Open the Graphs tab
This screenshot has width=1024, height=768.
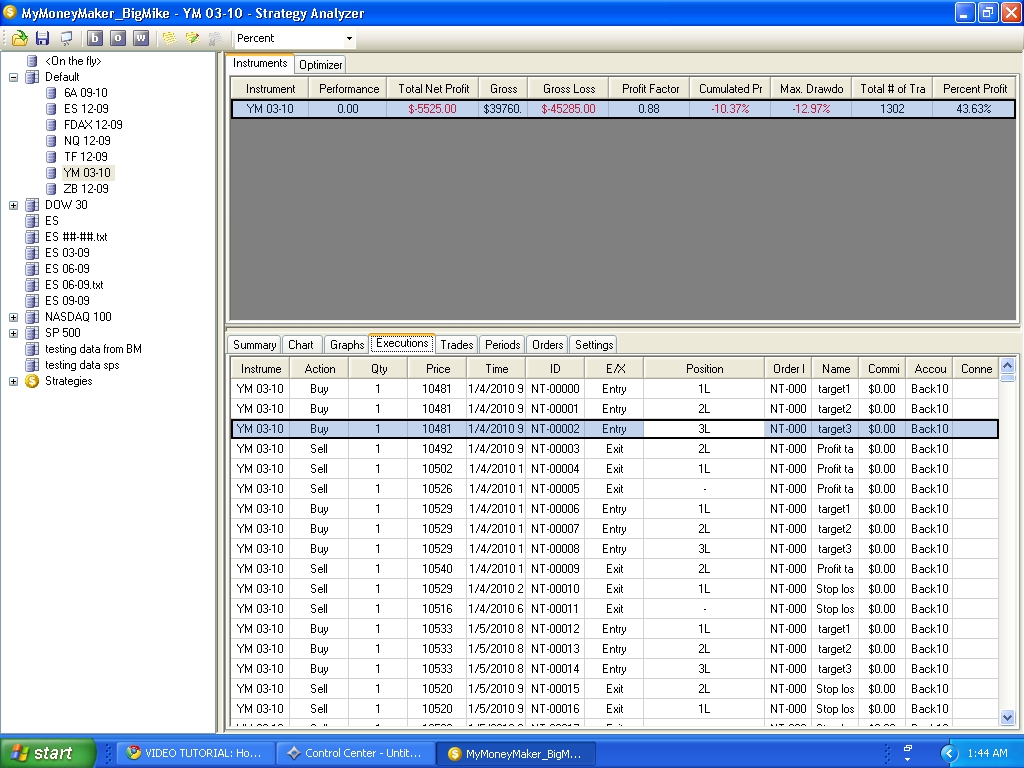point(347,345)
